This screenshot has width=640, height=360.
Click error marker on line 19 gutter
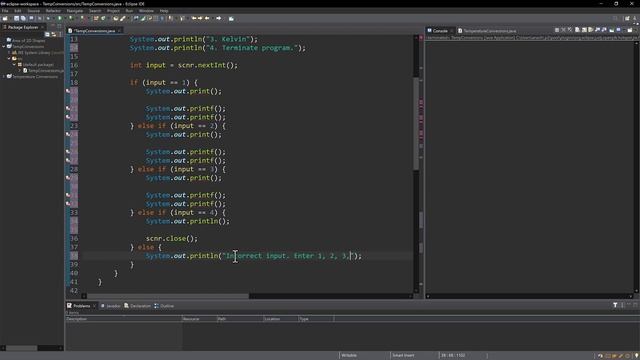point(68,91)
